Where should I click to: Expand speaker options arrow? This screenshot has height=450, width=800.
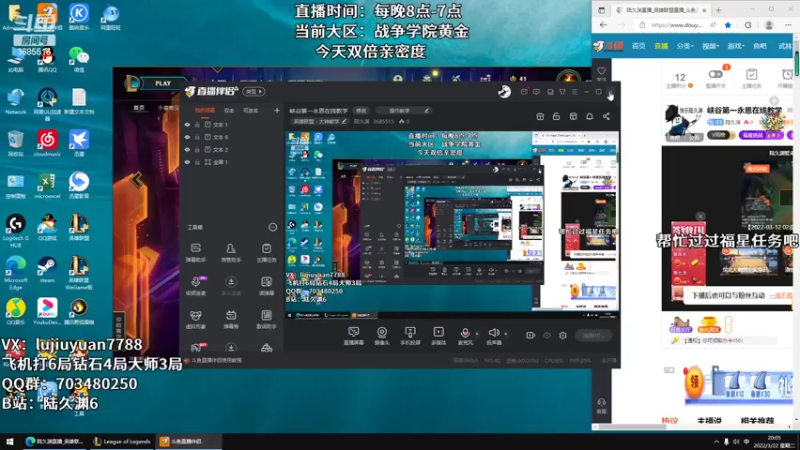(506, 334)
